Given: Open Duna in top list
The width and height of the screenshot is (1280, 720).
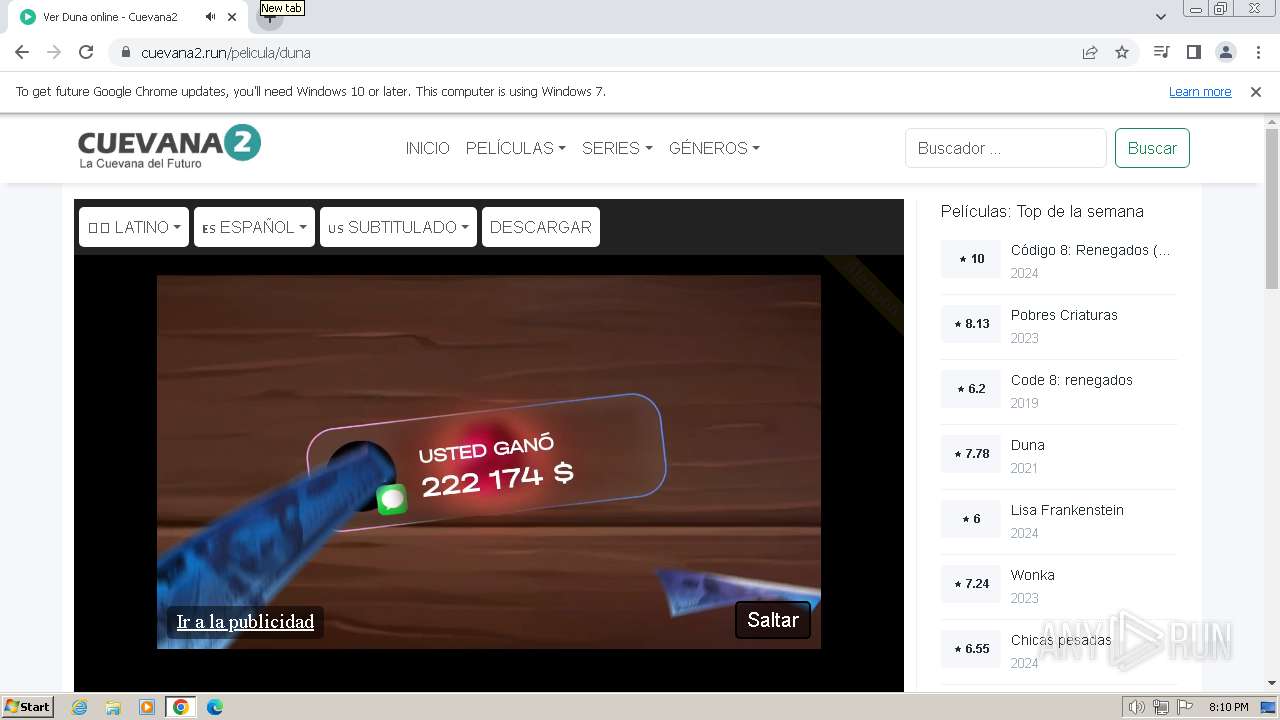Looking at the screenshot, I should pos(1027,446).
